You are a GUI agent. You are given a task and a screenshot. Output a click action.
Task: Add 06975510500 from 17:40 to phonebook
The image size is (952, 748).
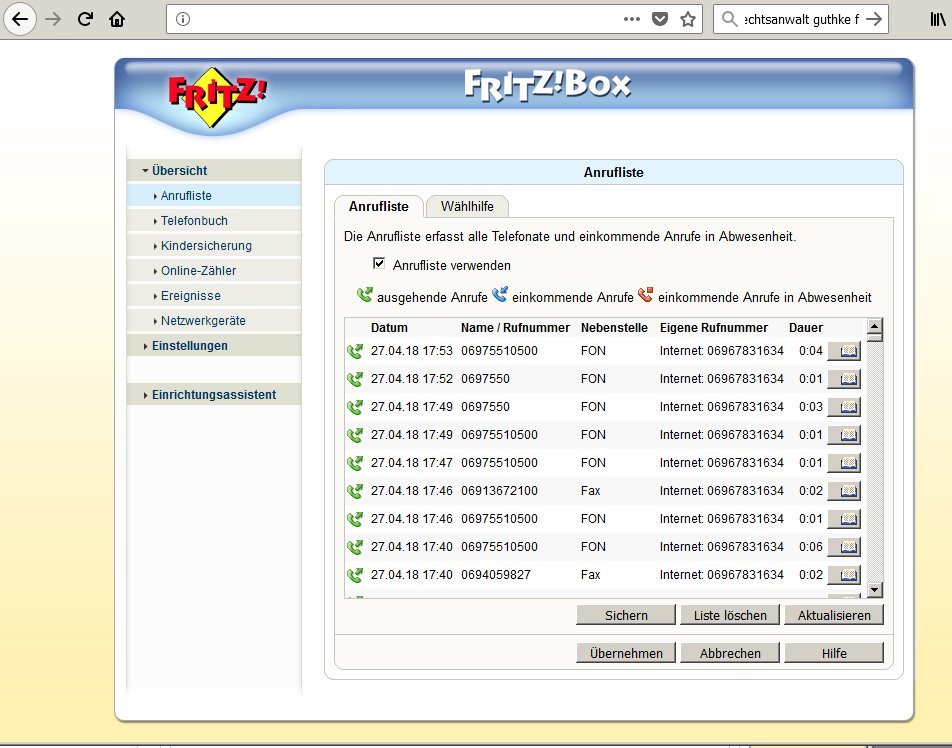pos(844,546)
